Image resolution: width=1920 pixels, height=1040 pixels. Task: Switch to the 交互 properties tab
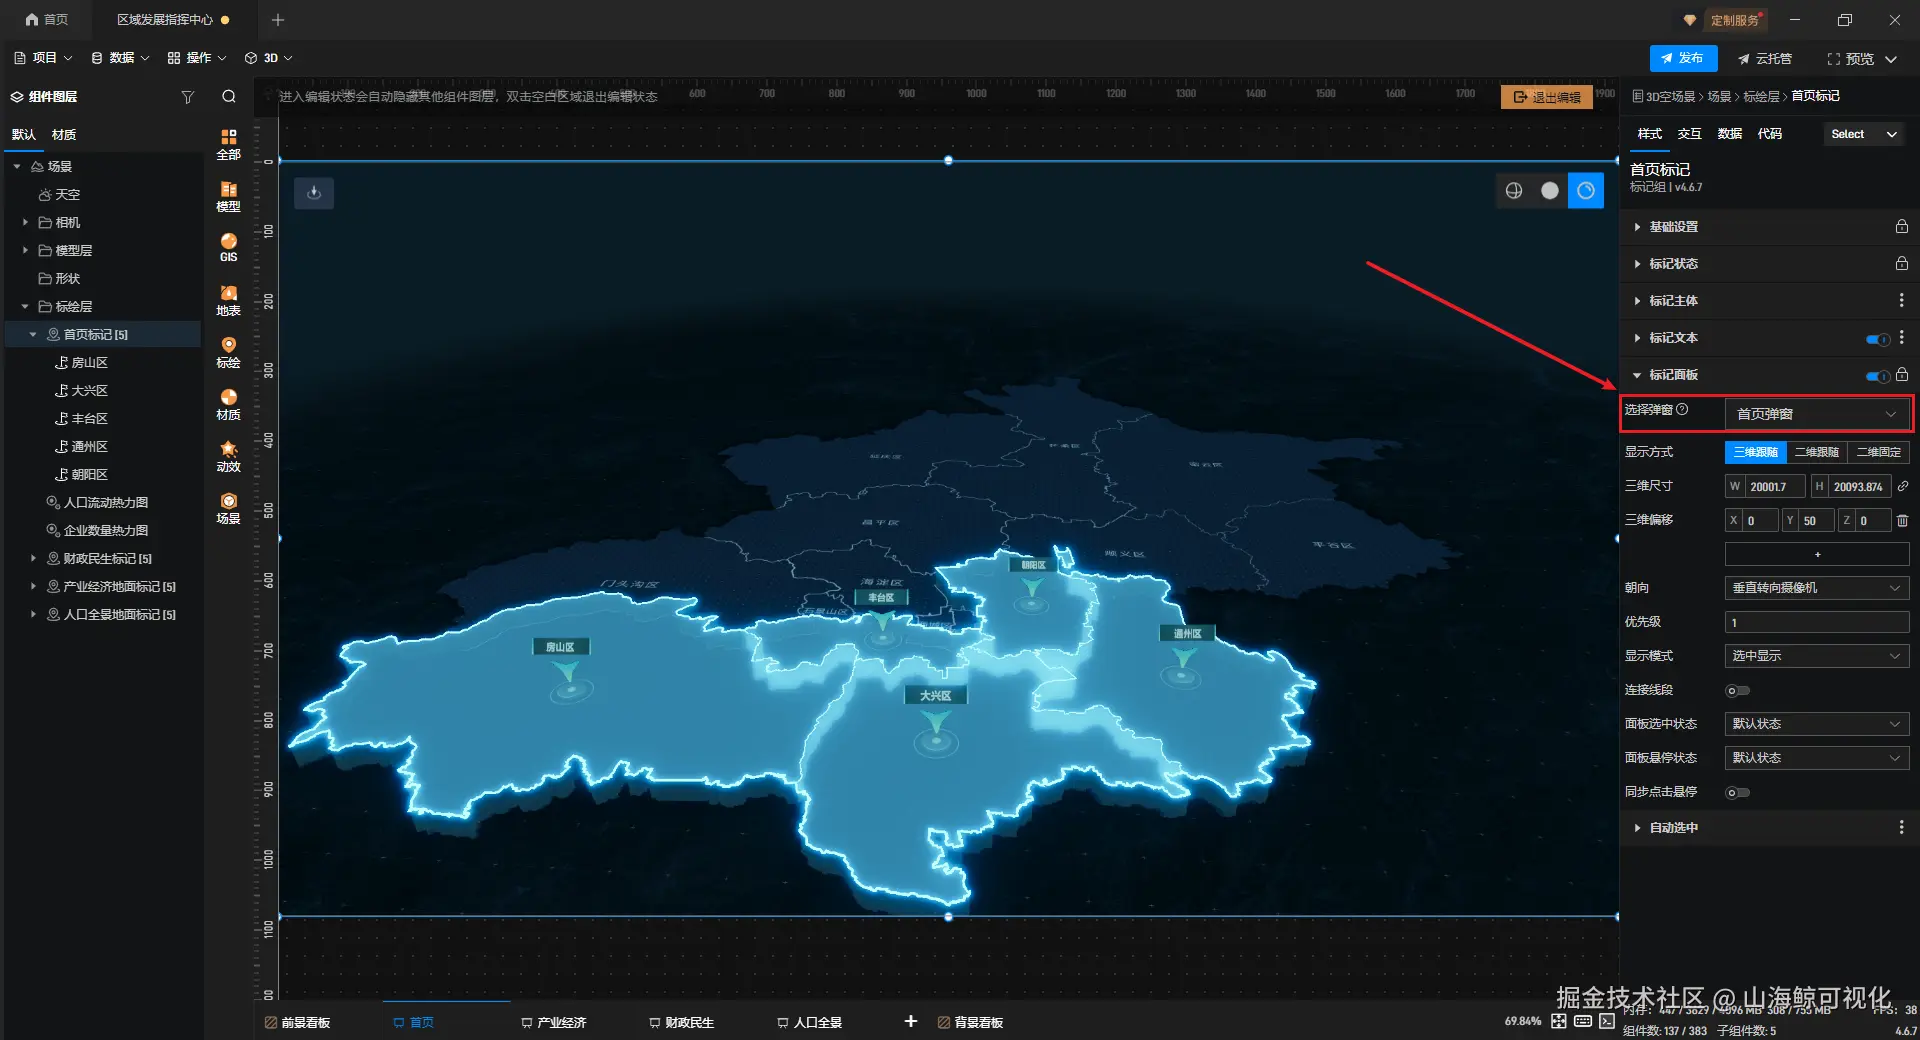pyautogui.click(x=1689, y=134)
